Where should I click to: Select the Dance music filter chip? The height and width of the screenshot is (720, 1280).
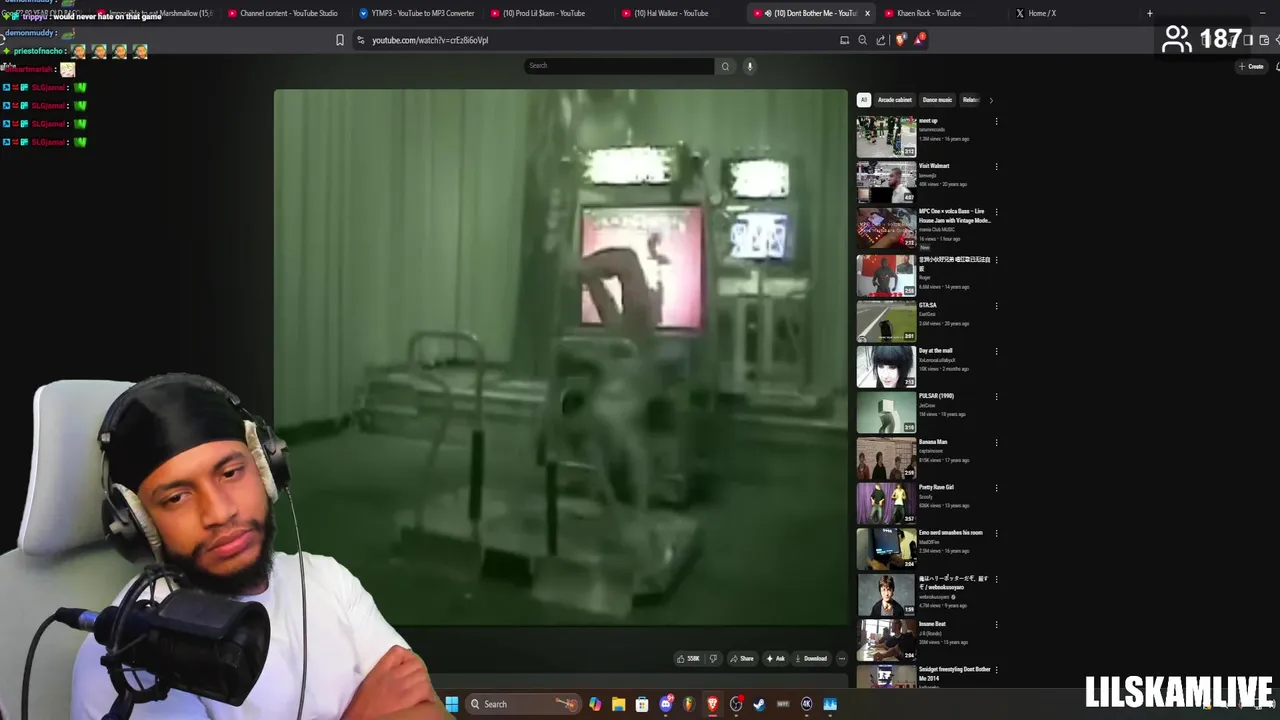(937, 100)
